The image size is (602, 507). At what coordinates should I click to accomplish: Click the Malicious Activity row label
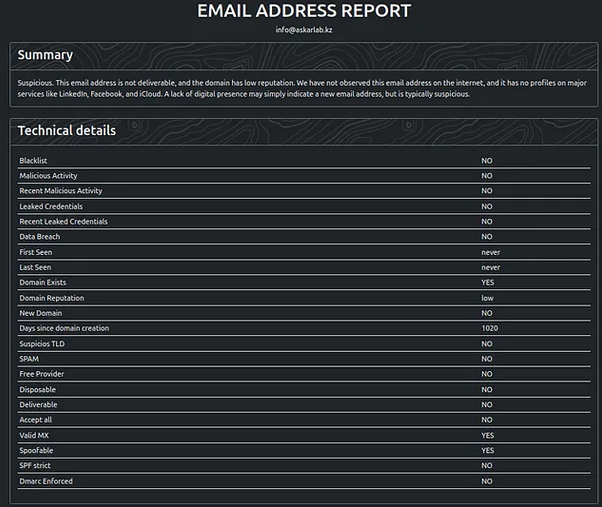pyautogui.click(x=48, y=175)
